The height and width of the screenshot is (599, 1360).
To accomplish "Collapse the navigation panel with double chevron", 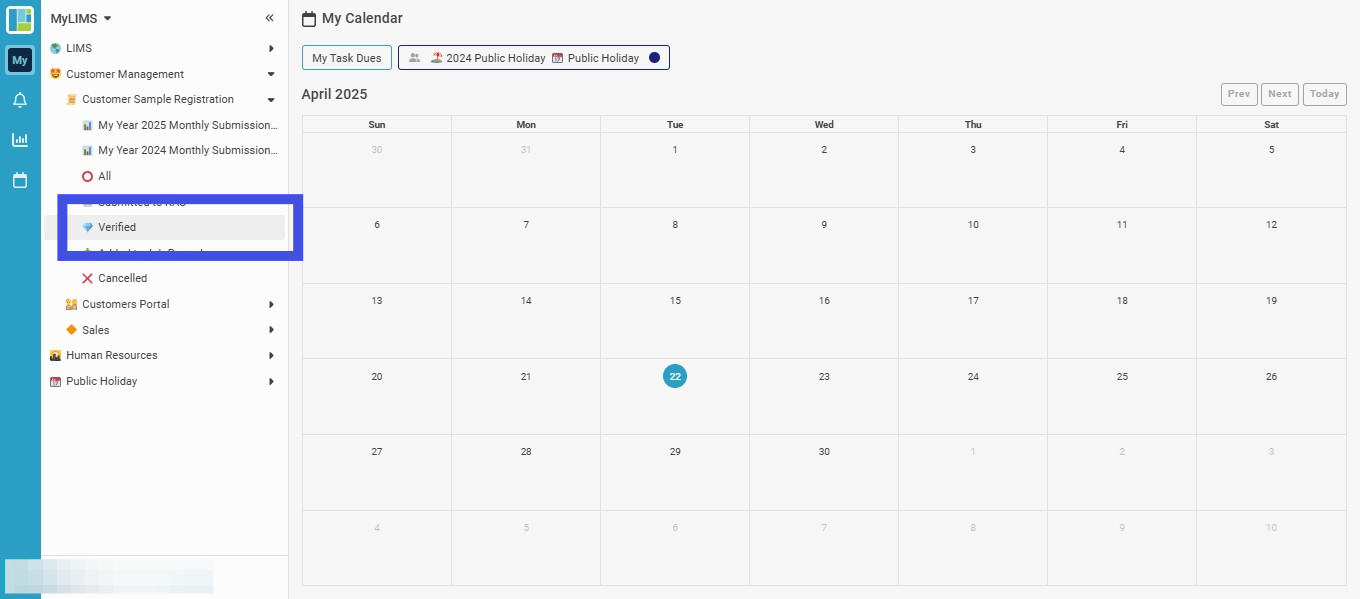I will (269, 18).
